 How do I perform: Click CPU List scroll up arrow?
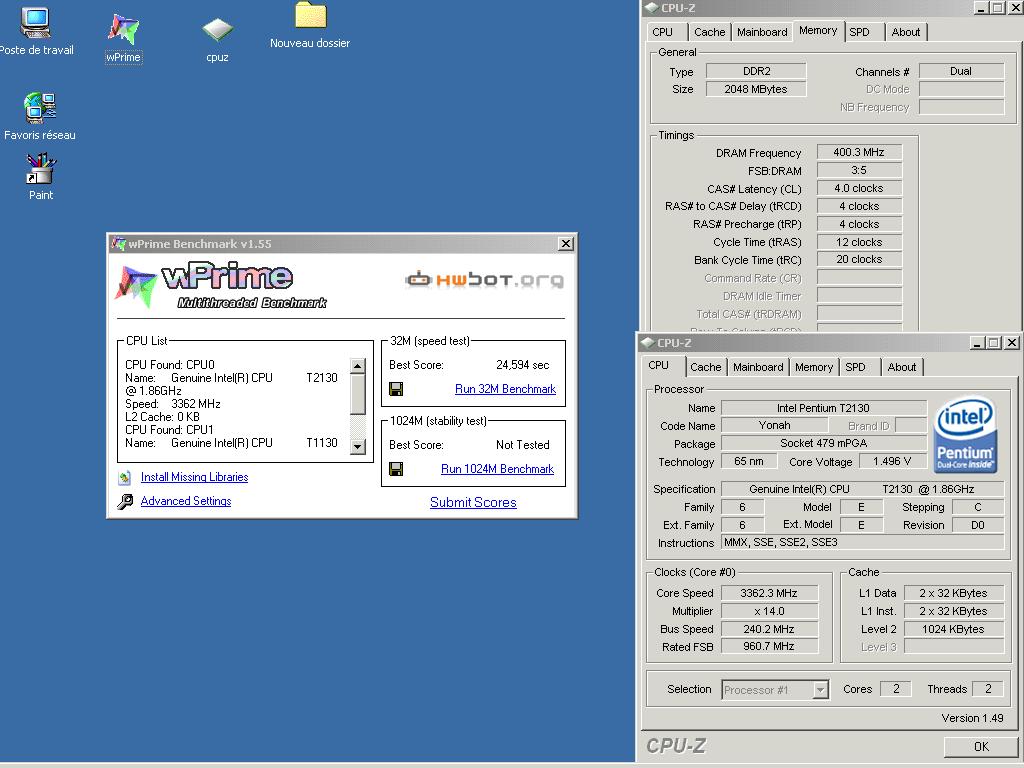(357, 366)
